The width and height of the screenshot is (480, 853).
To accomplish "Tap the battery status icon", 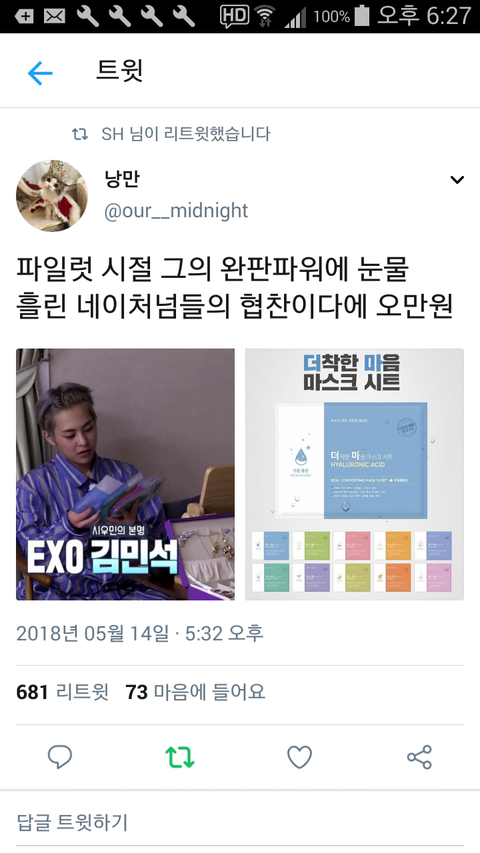I will click(362, 16).
